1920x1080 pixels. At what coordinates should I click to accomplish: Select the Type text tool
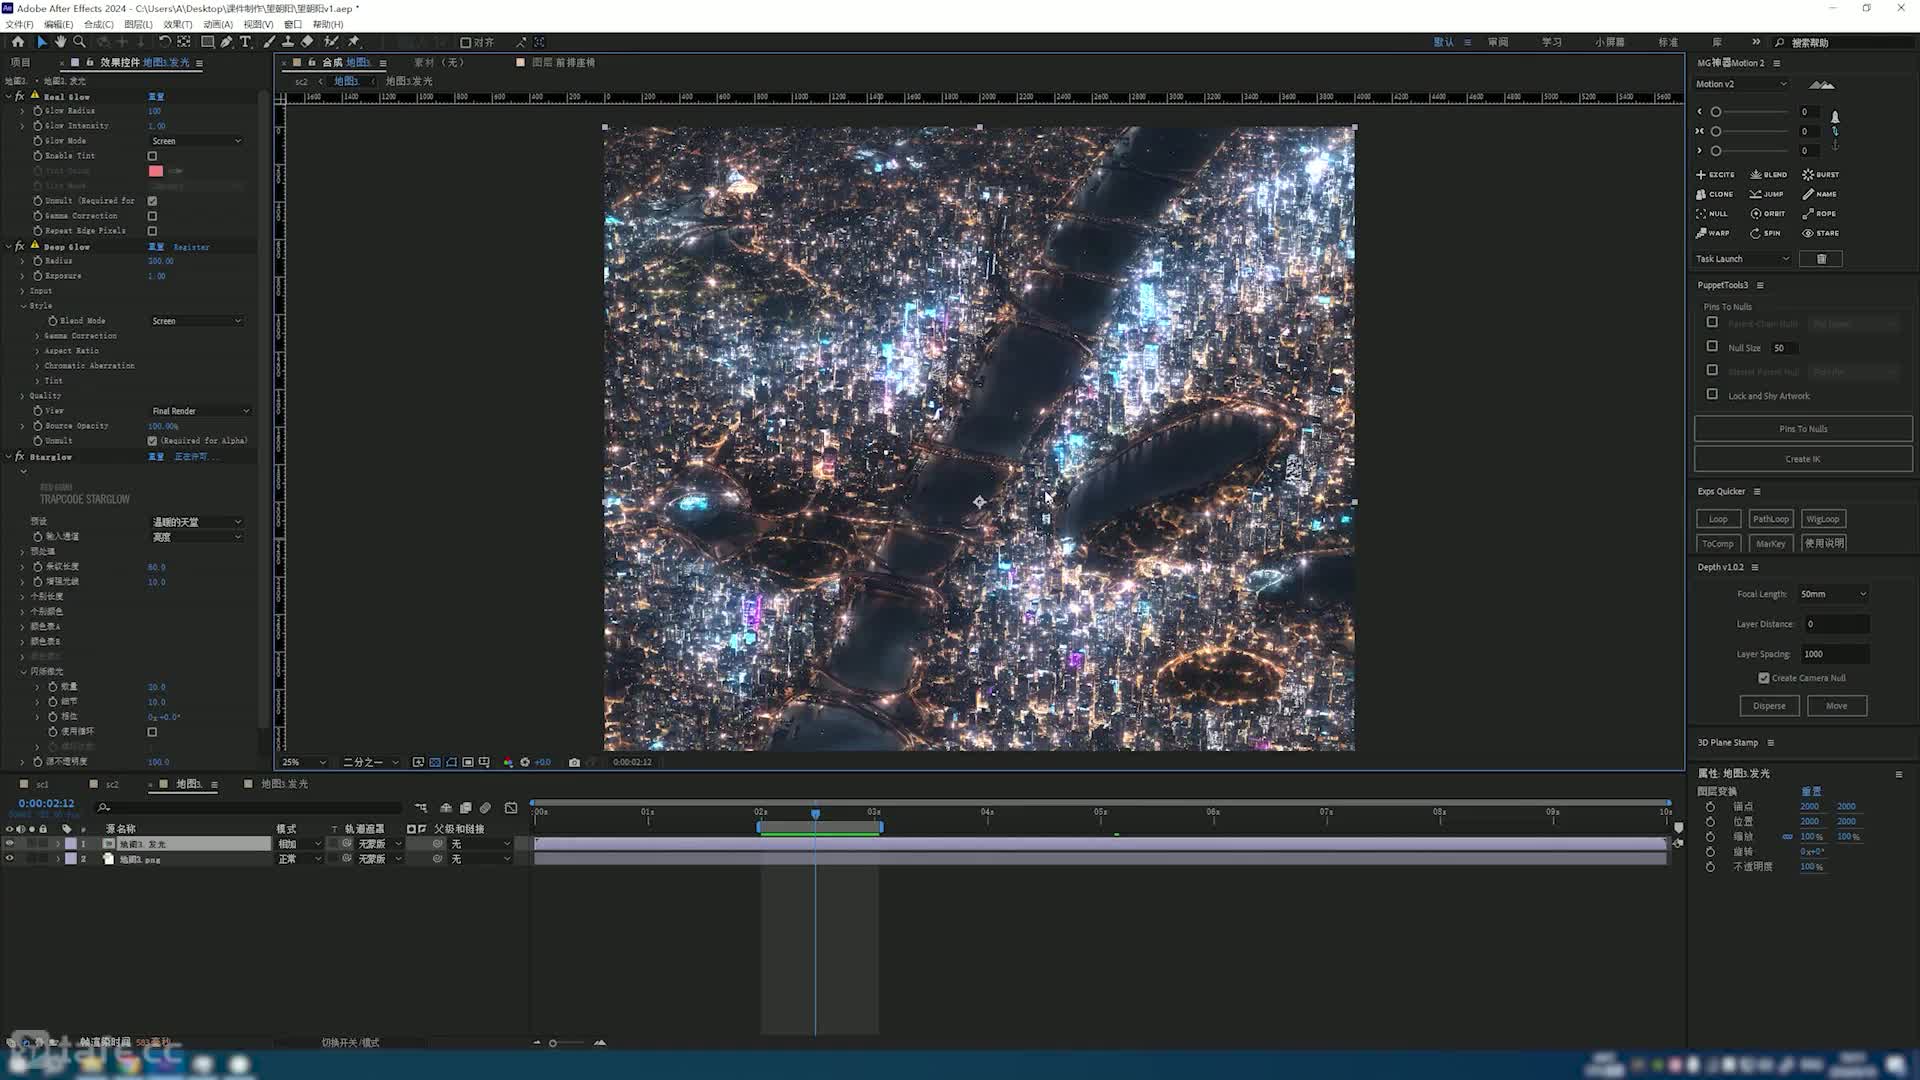tap(245, 42)
